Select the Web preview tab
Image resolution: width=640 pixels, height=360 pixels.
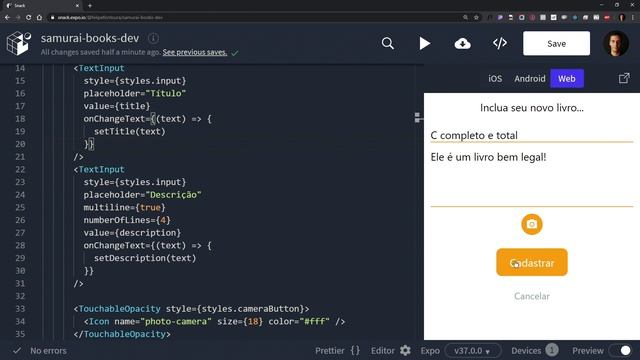(x=567, y=78)
